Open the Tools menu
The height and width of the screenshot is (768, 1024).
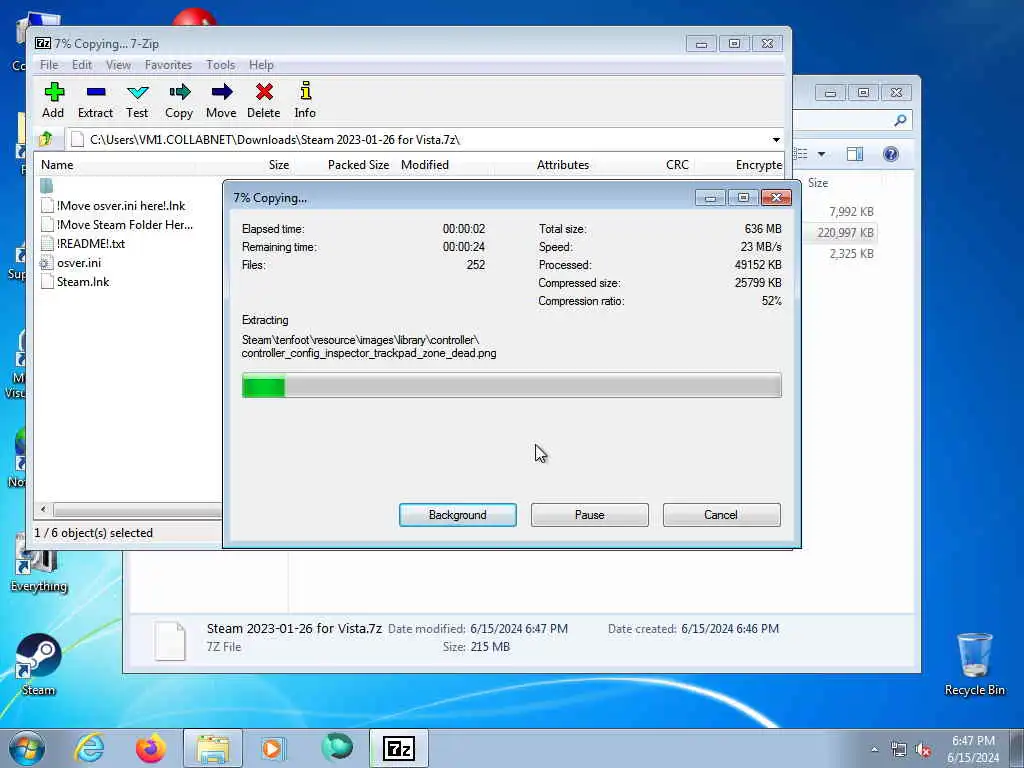click(221, 65)
